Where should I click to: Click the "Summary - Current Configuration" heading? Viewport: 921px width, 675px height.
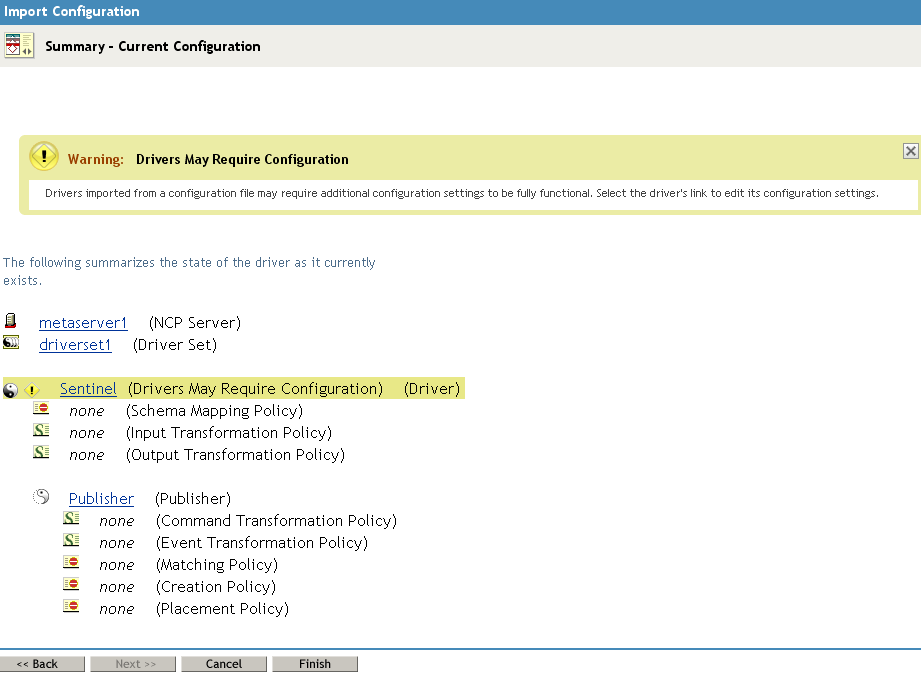click(153, 46)
